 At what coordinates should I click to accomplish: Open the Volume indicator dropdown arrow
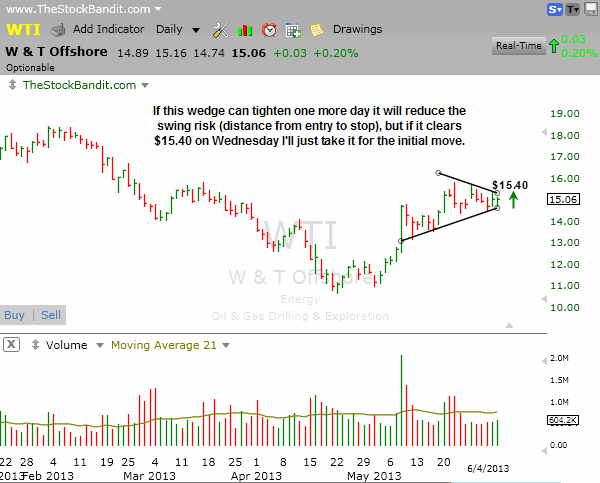tap(99, 345)
